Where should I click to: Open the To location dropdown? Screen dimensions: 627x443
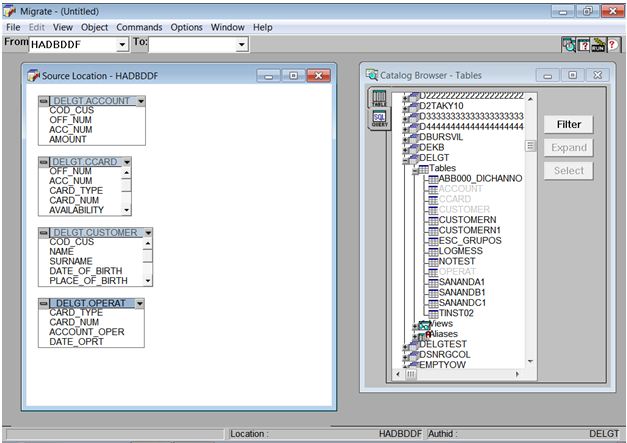pos(242,44)
